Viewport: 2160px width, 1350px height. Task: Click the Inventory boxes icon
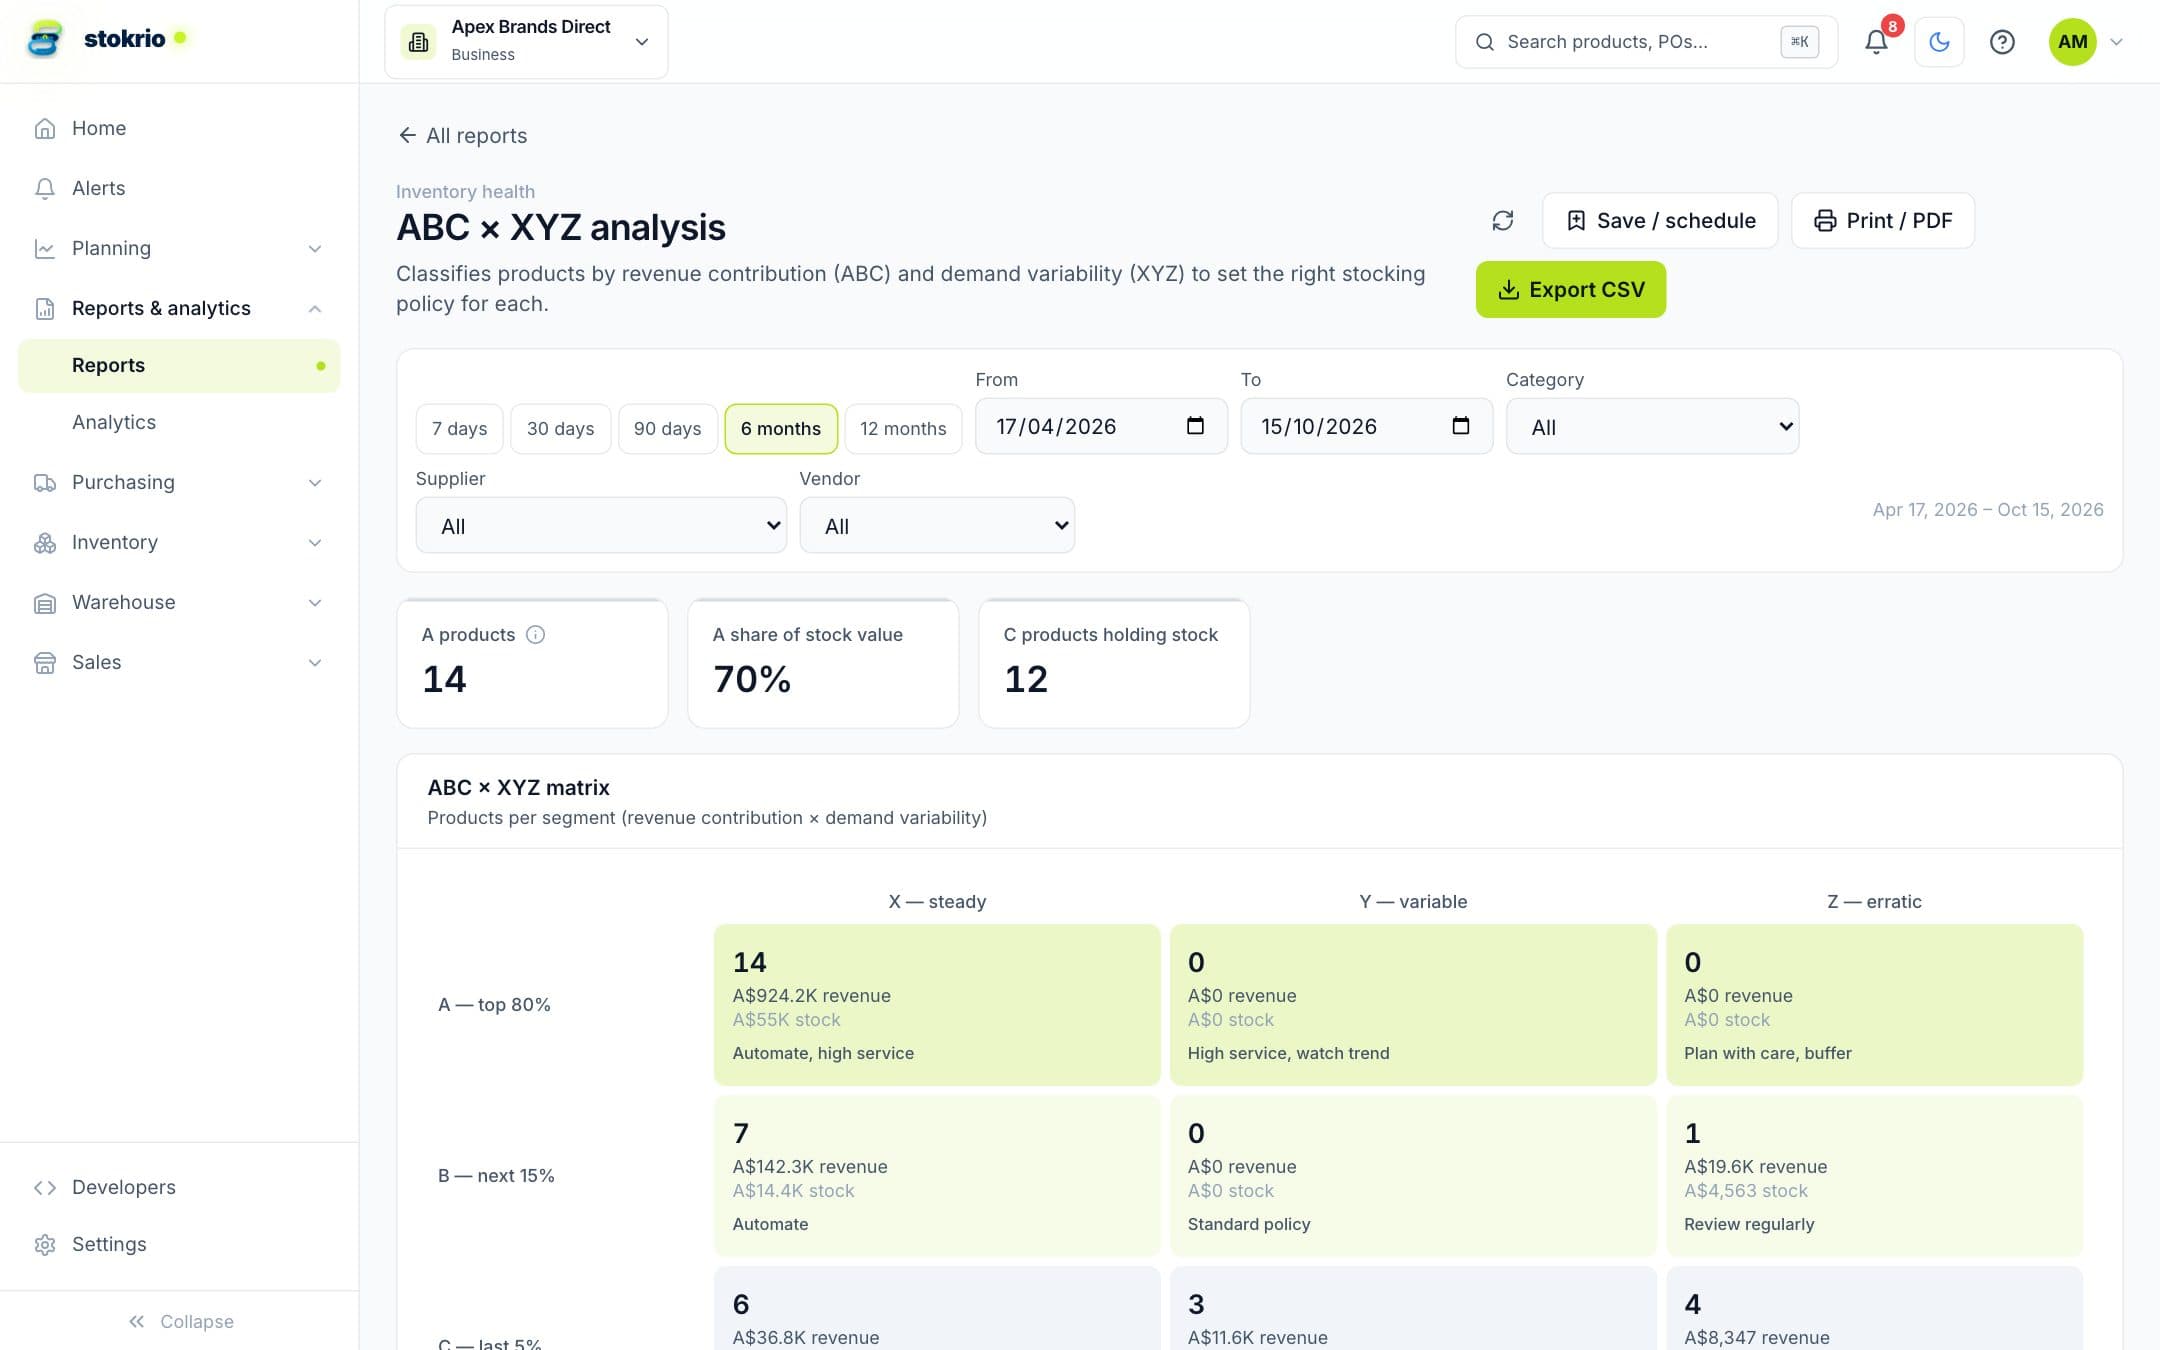(44, 542)
